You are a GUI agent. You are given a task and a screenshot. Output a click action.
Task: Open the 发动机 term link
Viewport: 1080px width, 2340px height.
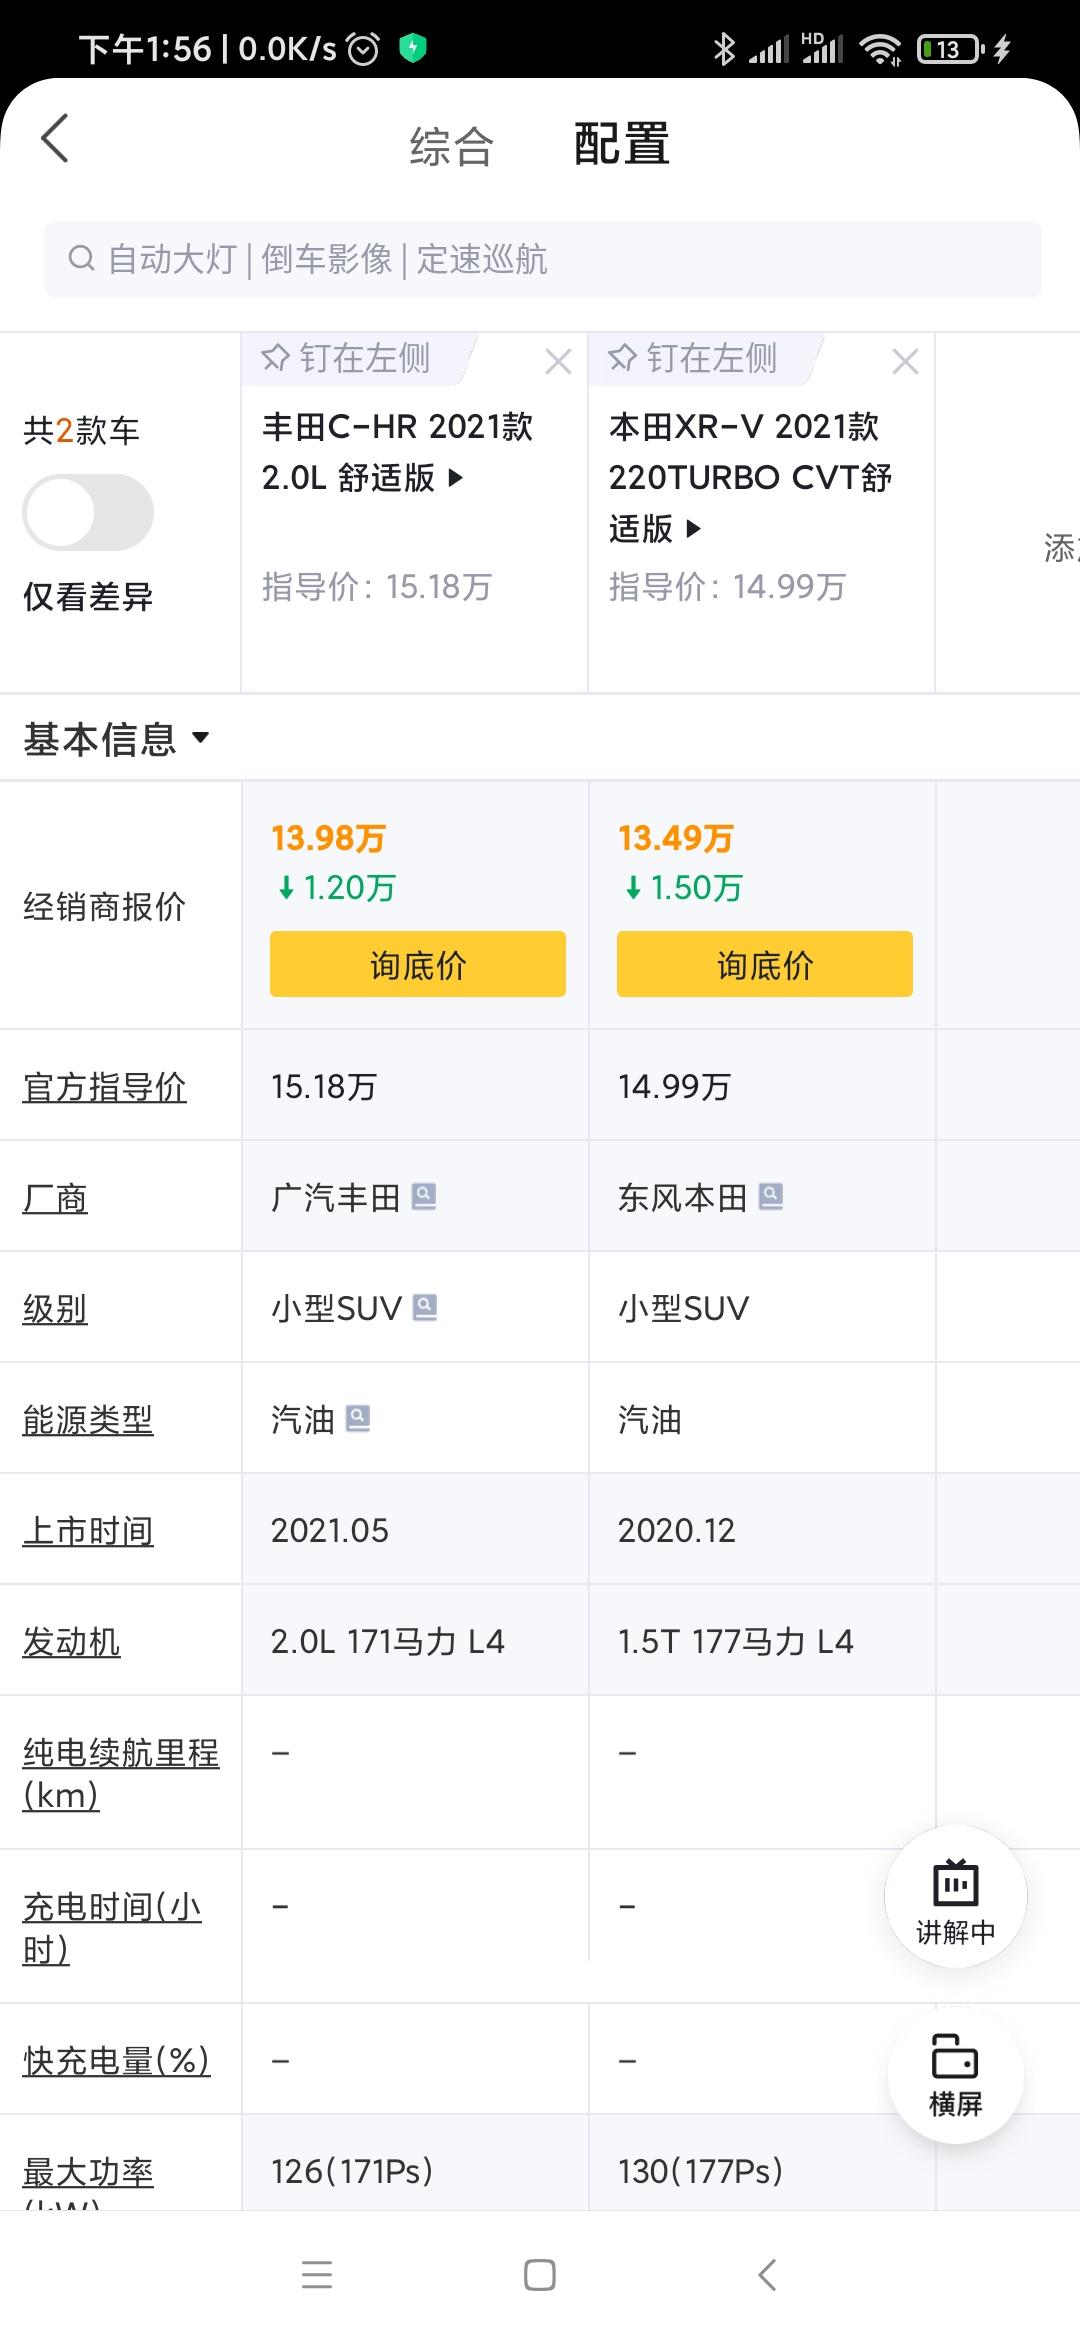(72, 1642)
